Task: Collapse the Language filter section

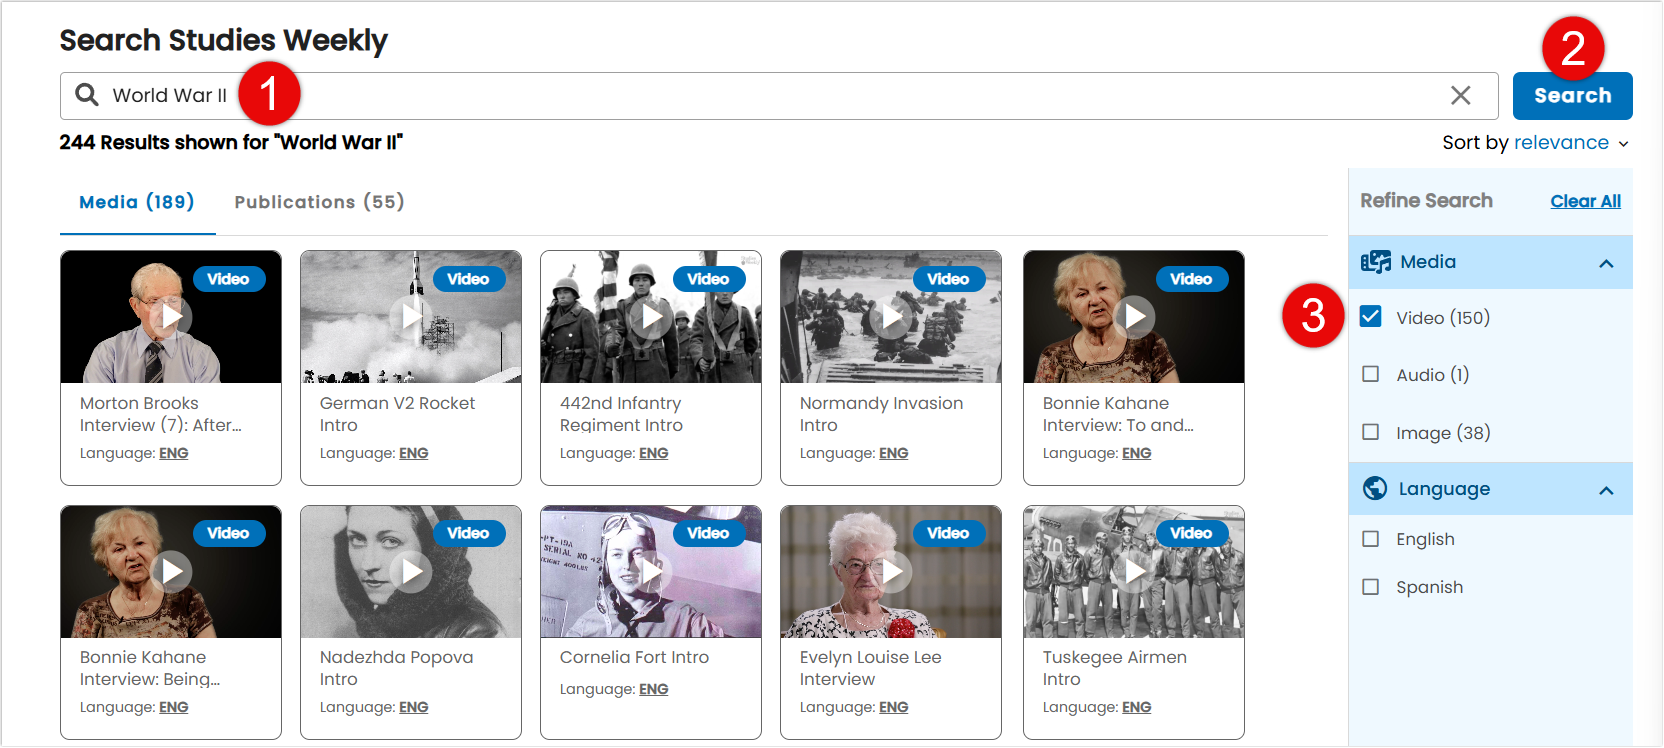Action: click(1606, 490)
